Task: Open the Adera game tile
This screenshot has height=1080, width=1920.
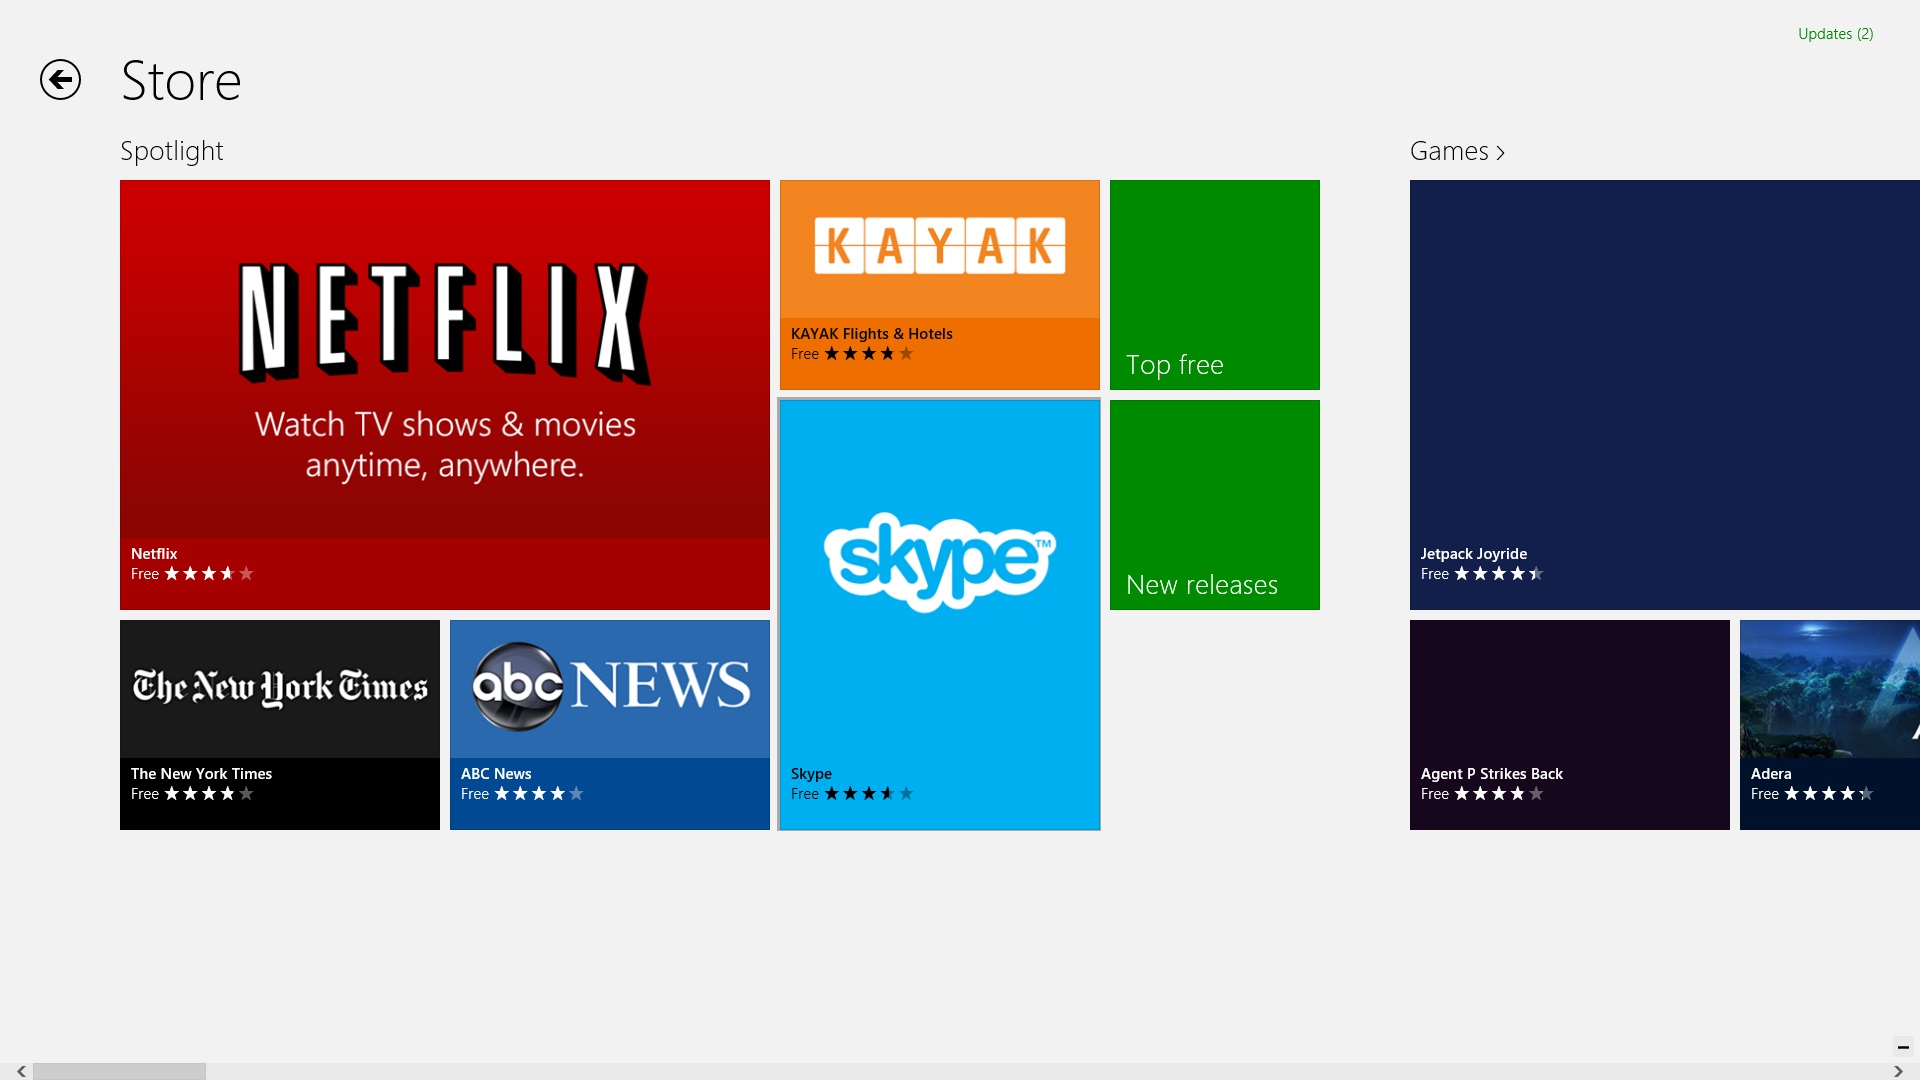Action: (1830, 725)
